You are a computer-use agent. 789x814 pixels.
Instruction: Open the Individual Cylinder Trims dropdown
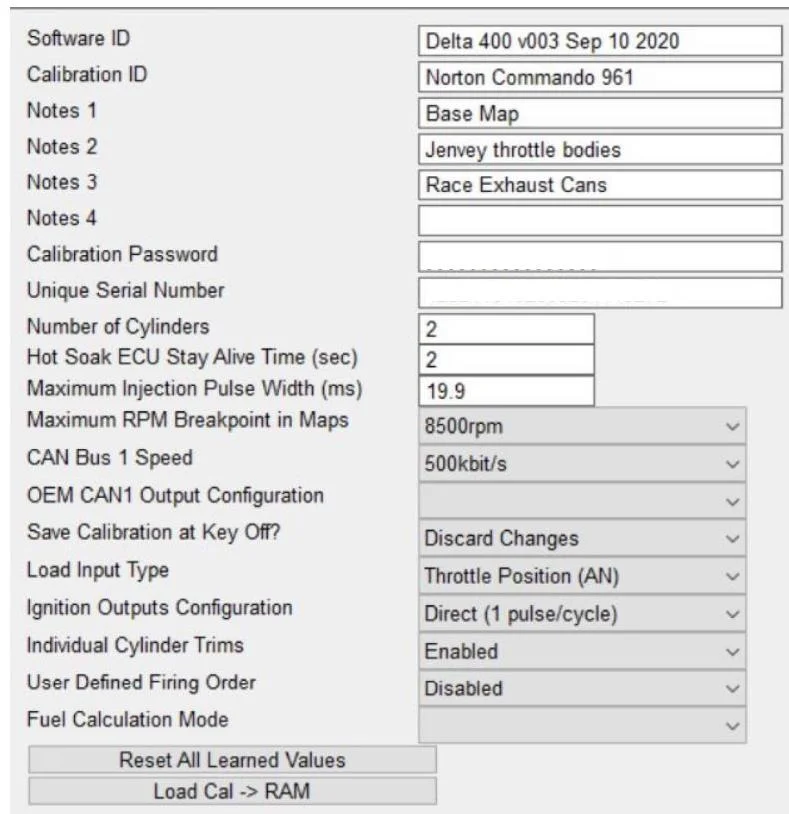point(581,651)
